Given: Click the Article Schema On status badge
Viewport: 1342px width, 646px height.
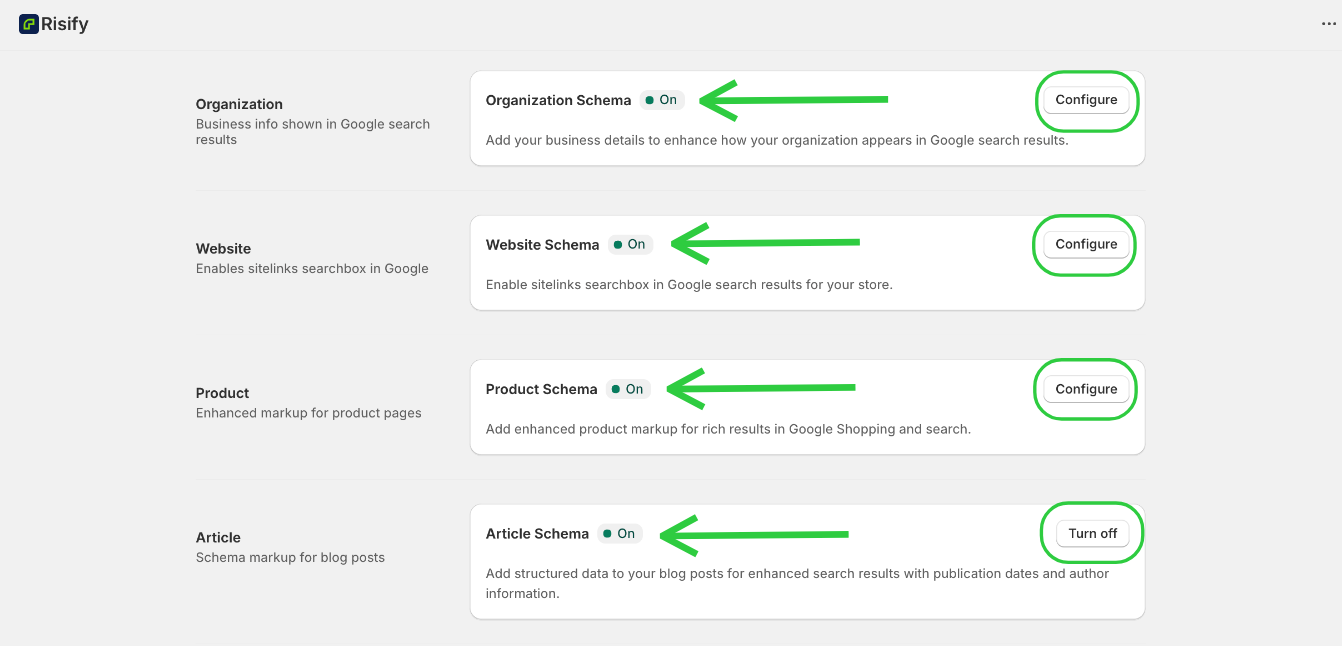Looking at the screenshot, I should [620, 534].
